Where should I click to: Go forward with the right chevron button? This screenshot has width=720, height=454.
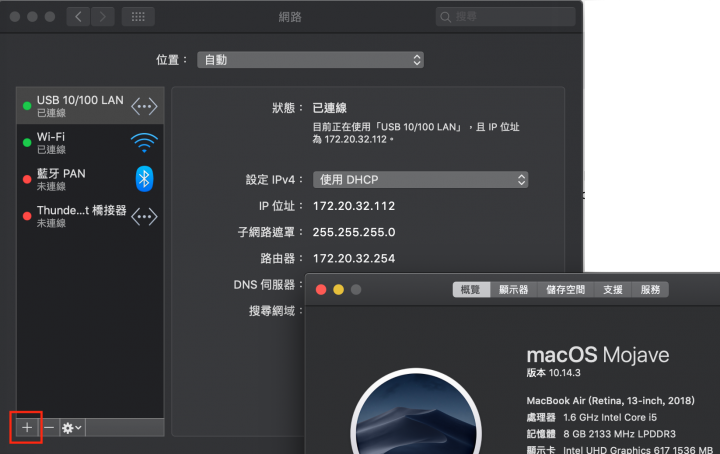pyautogui.click(x=102, y=17)
